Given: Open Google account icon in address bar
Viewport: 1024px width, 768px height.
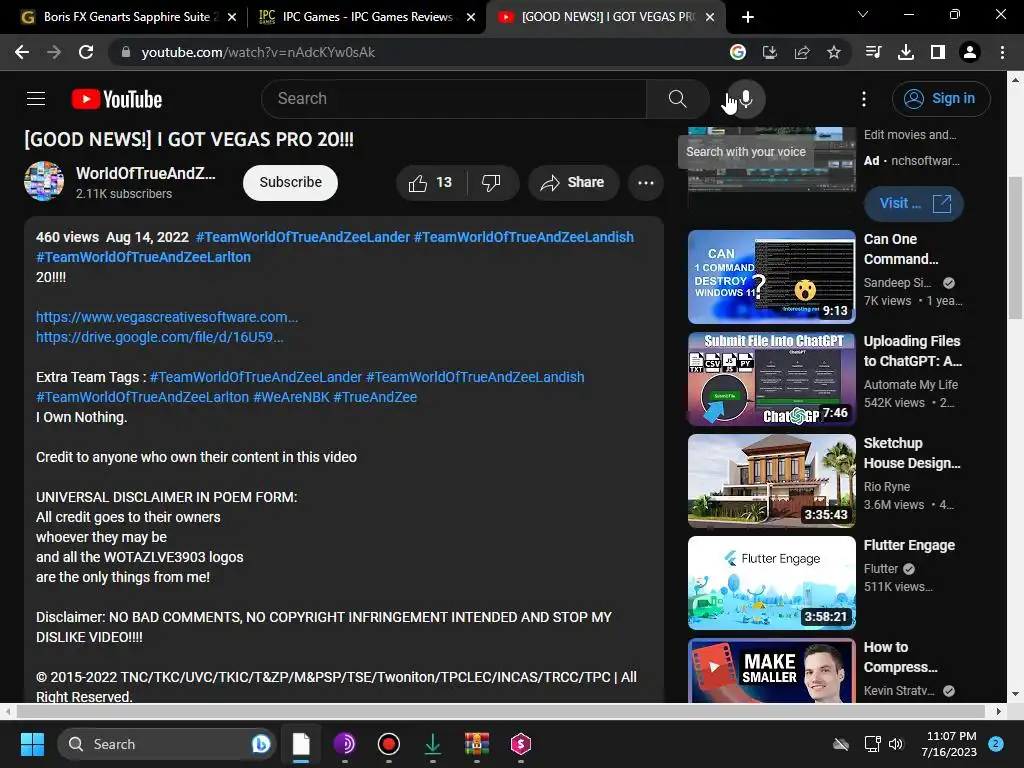Looking at the screenshot, I should [x=737, y=52].
